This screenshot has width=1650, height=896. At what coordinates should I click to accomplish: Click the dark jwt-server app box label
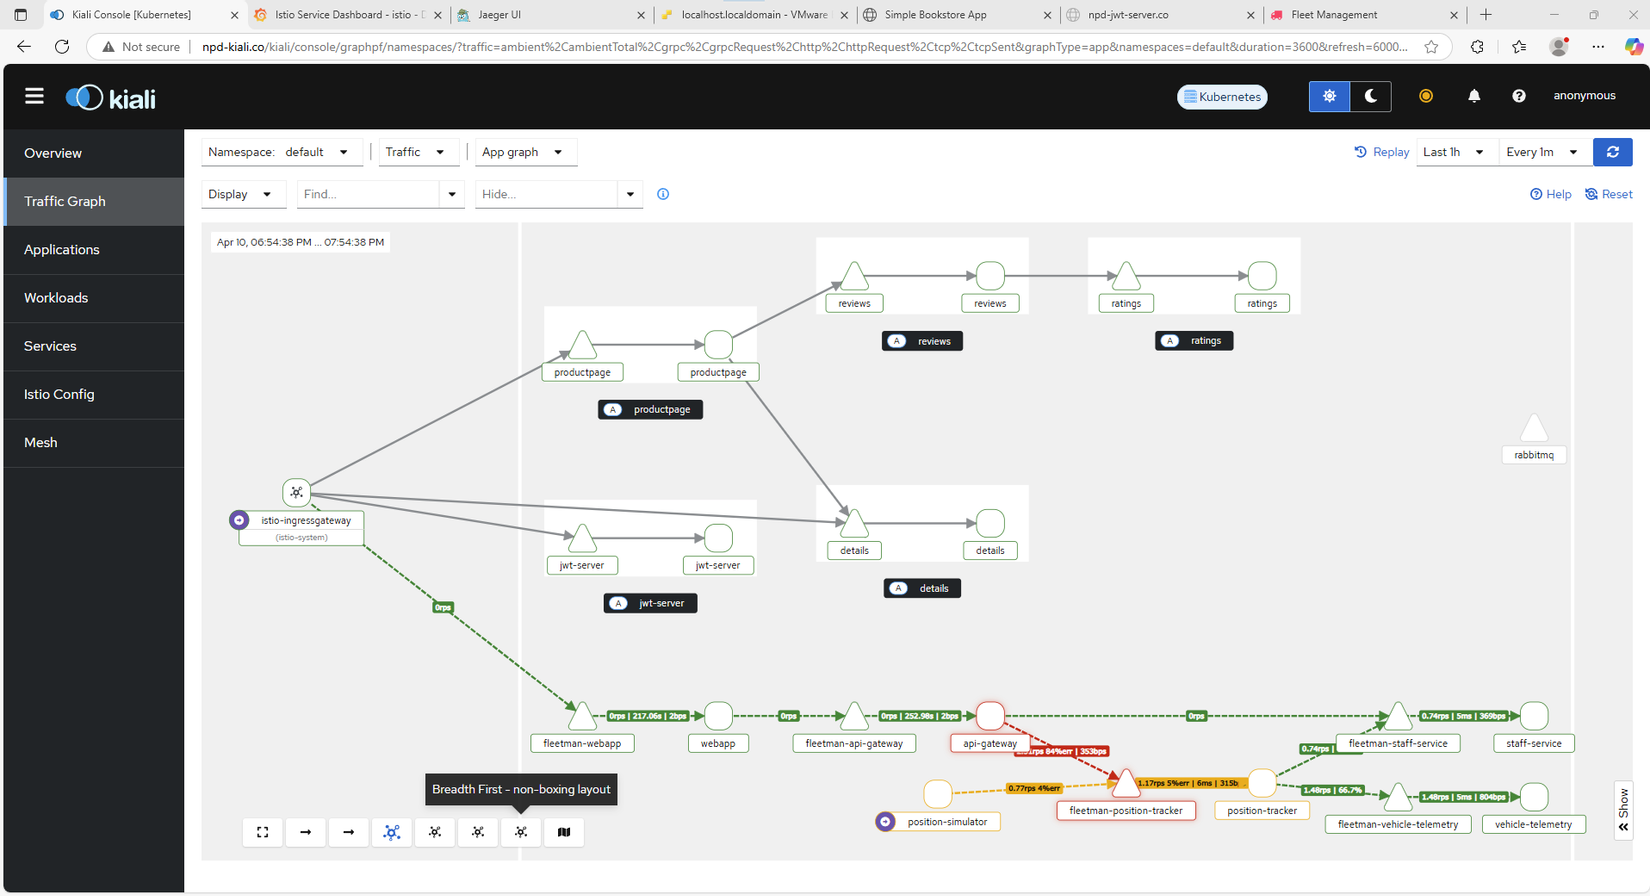coord(651,603)
